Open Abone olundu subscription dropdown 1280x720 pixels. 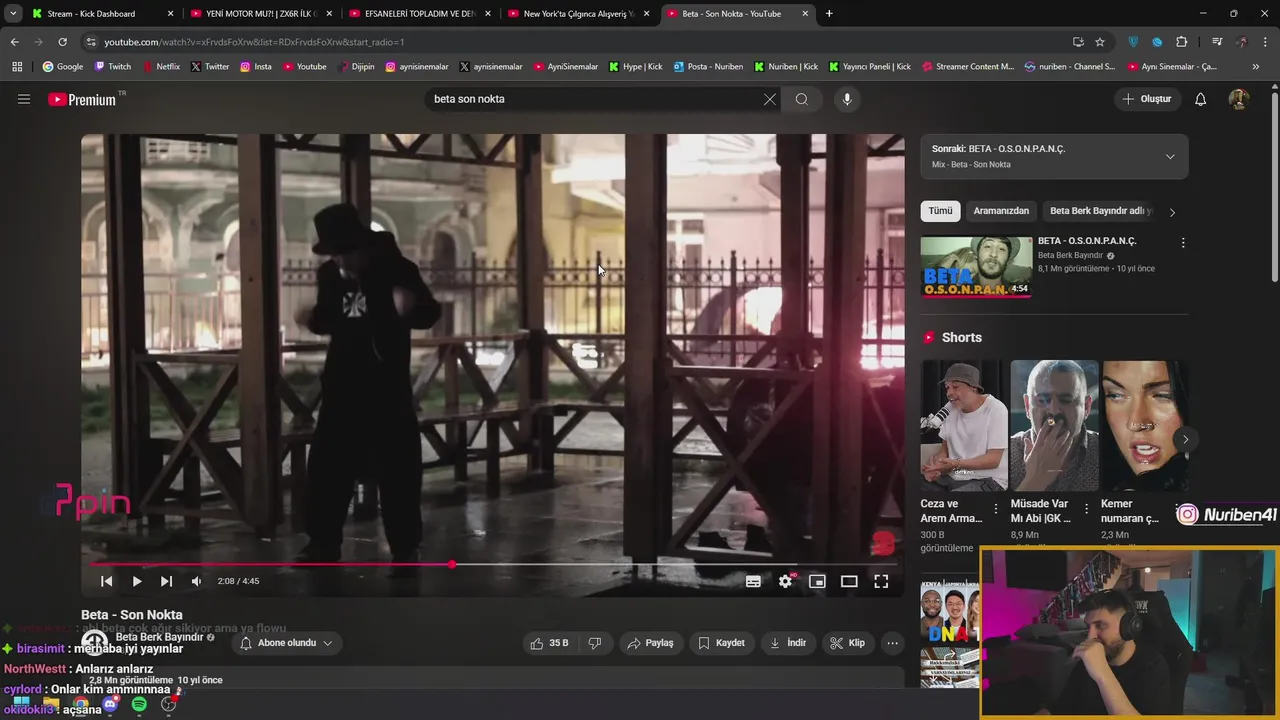tap(286, 643)
